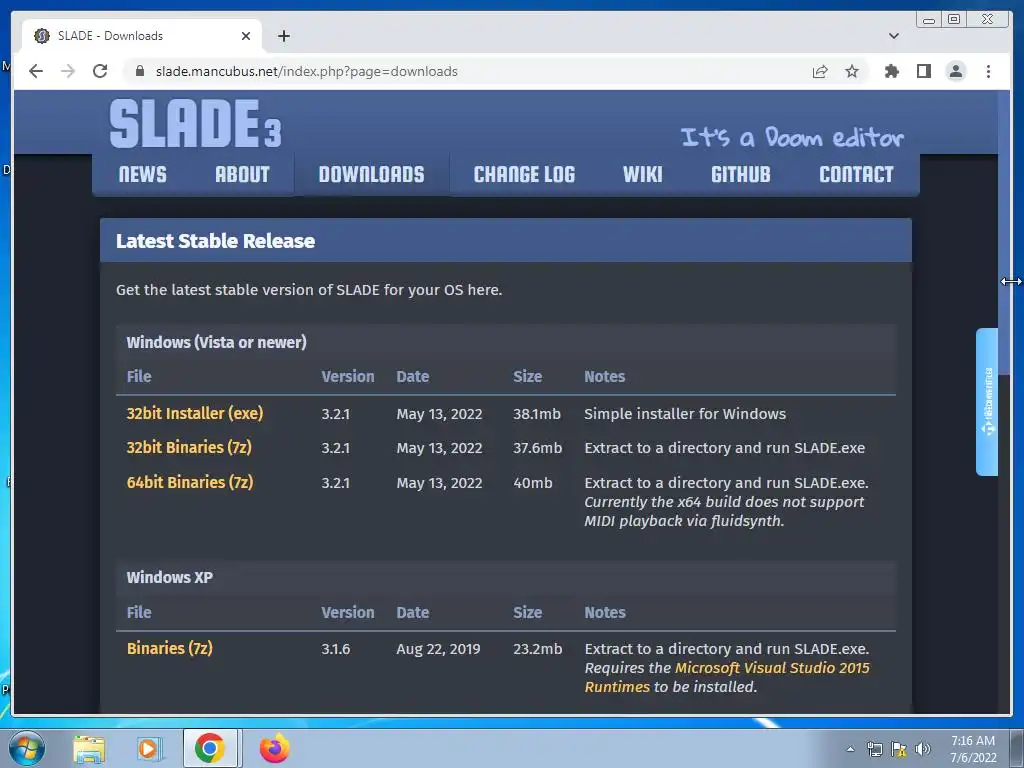Open a new browser tab

[283, 36]
